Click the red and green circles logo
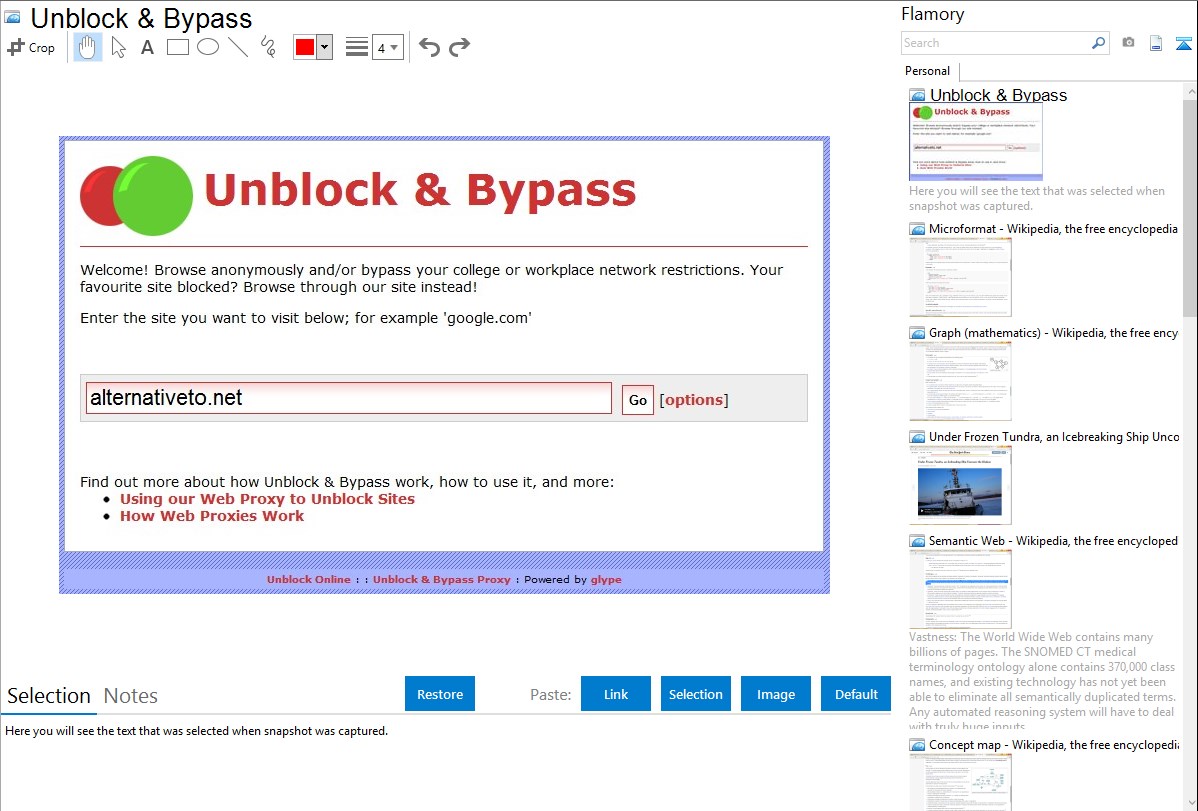 (x=137, y=196)
